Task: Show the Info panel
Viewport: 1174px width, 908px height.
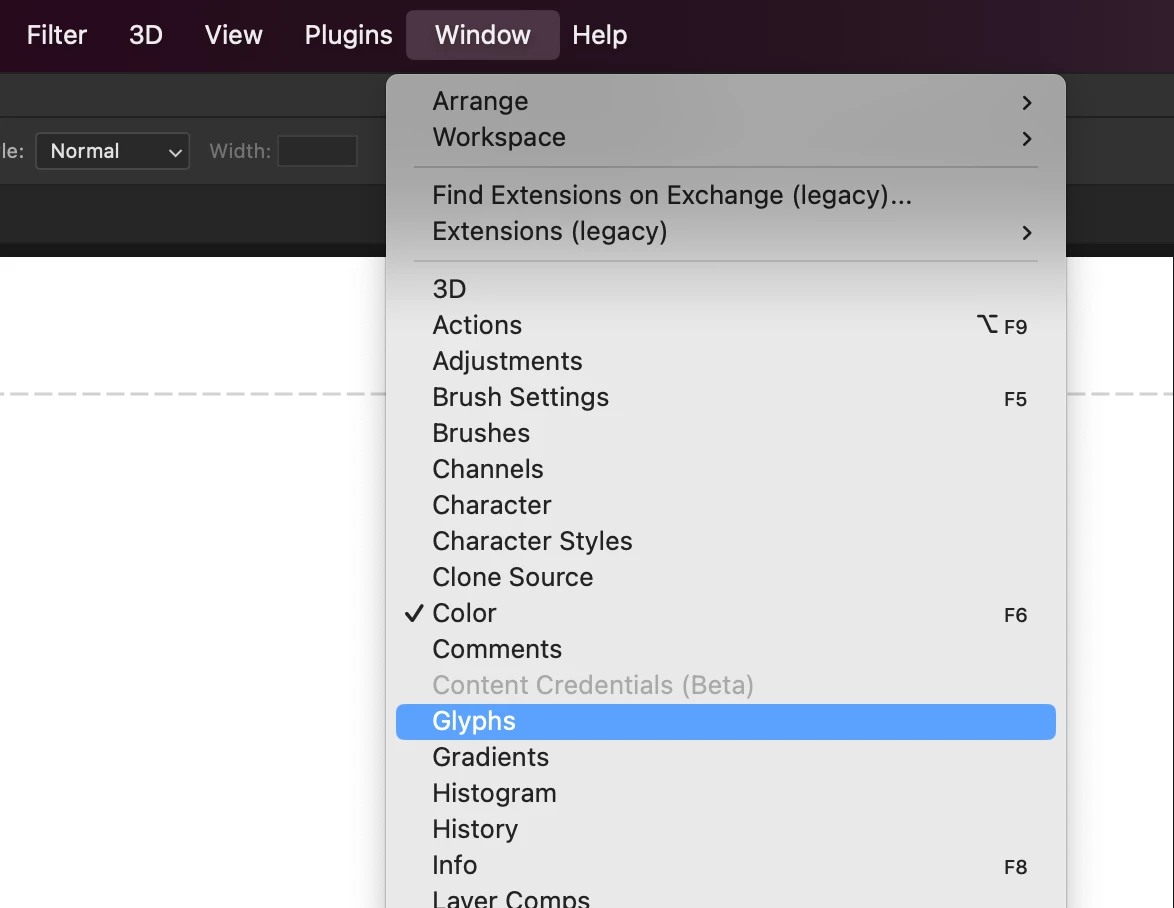Action: (455, 866)
